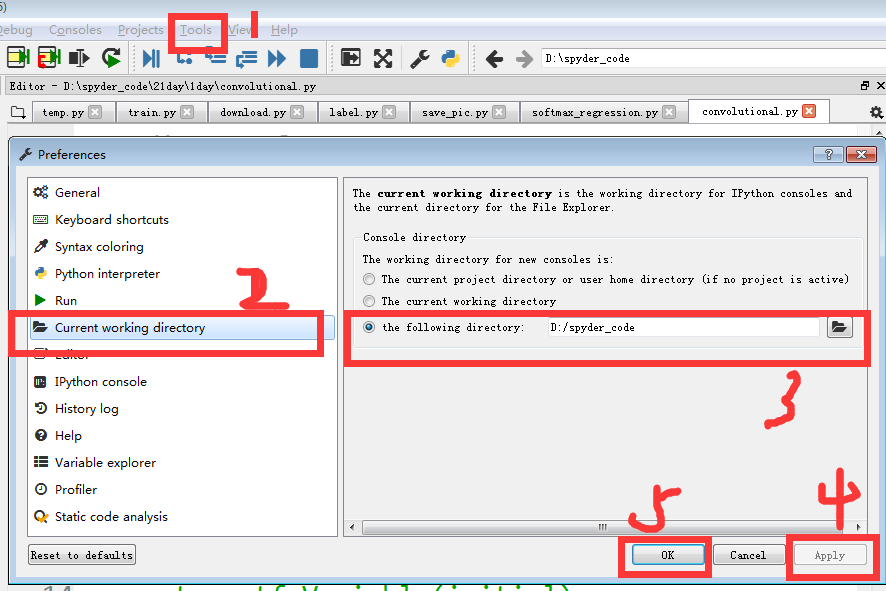Select project directory or user home radio option
Viewport: 886px width, 591px height.
pos(369,279)
